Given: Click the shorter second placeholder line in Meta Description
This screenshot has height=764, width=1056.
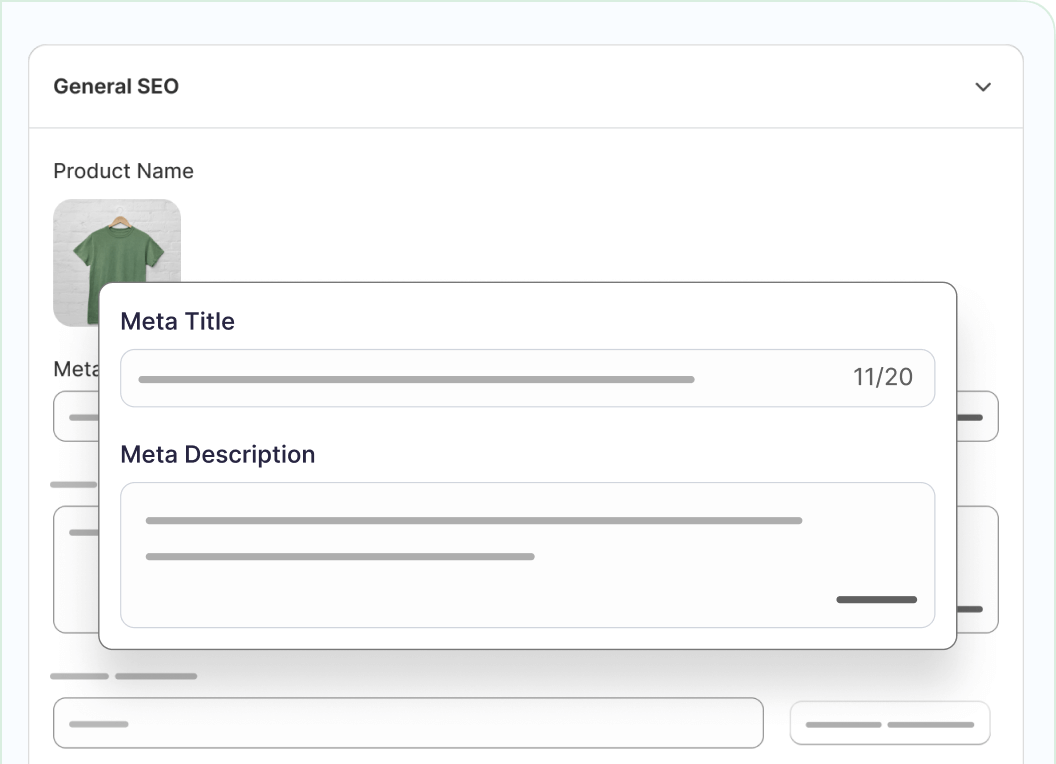Looking at the screenshot, I should click(340, 557).
